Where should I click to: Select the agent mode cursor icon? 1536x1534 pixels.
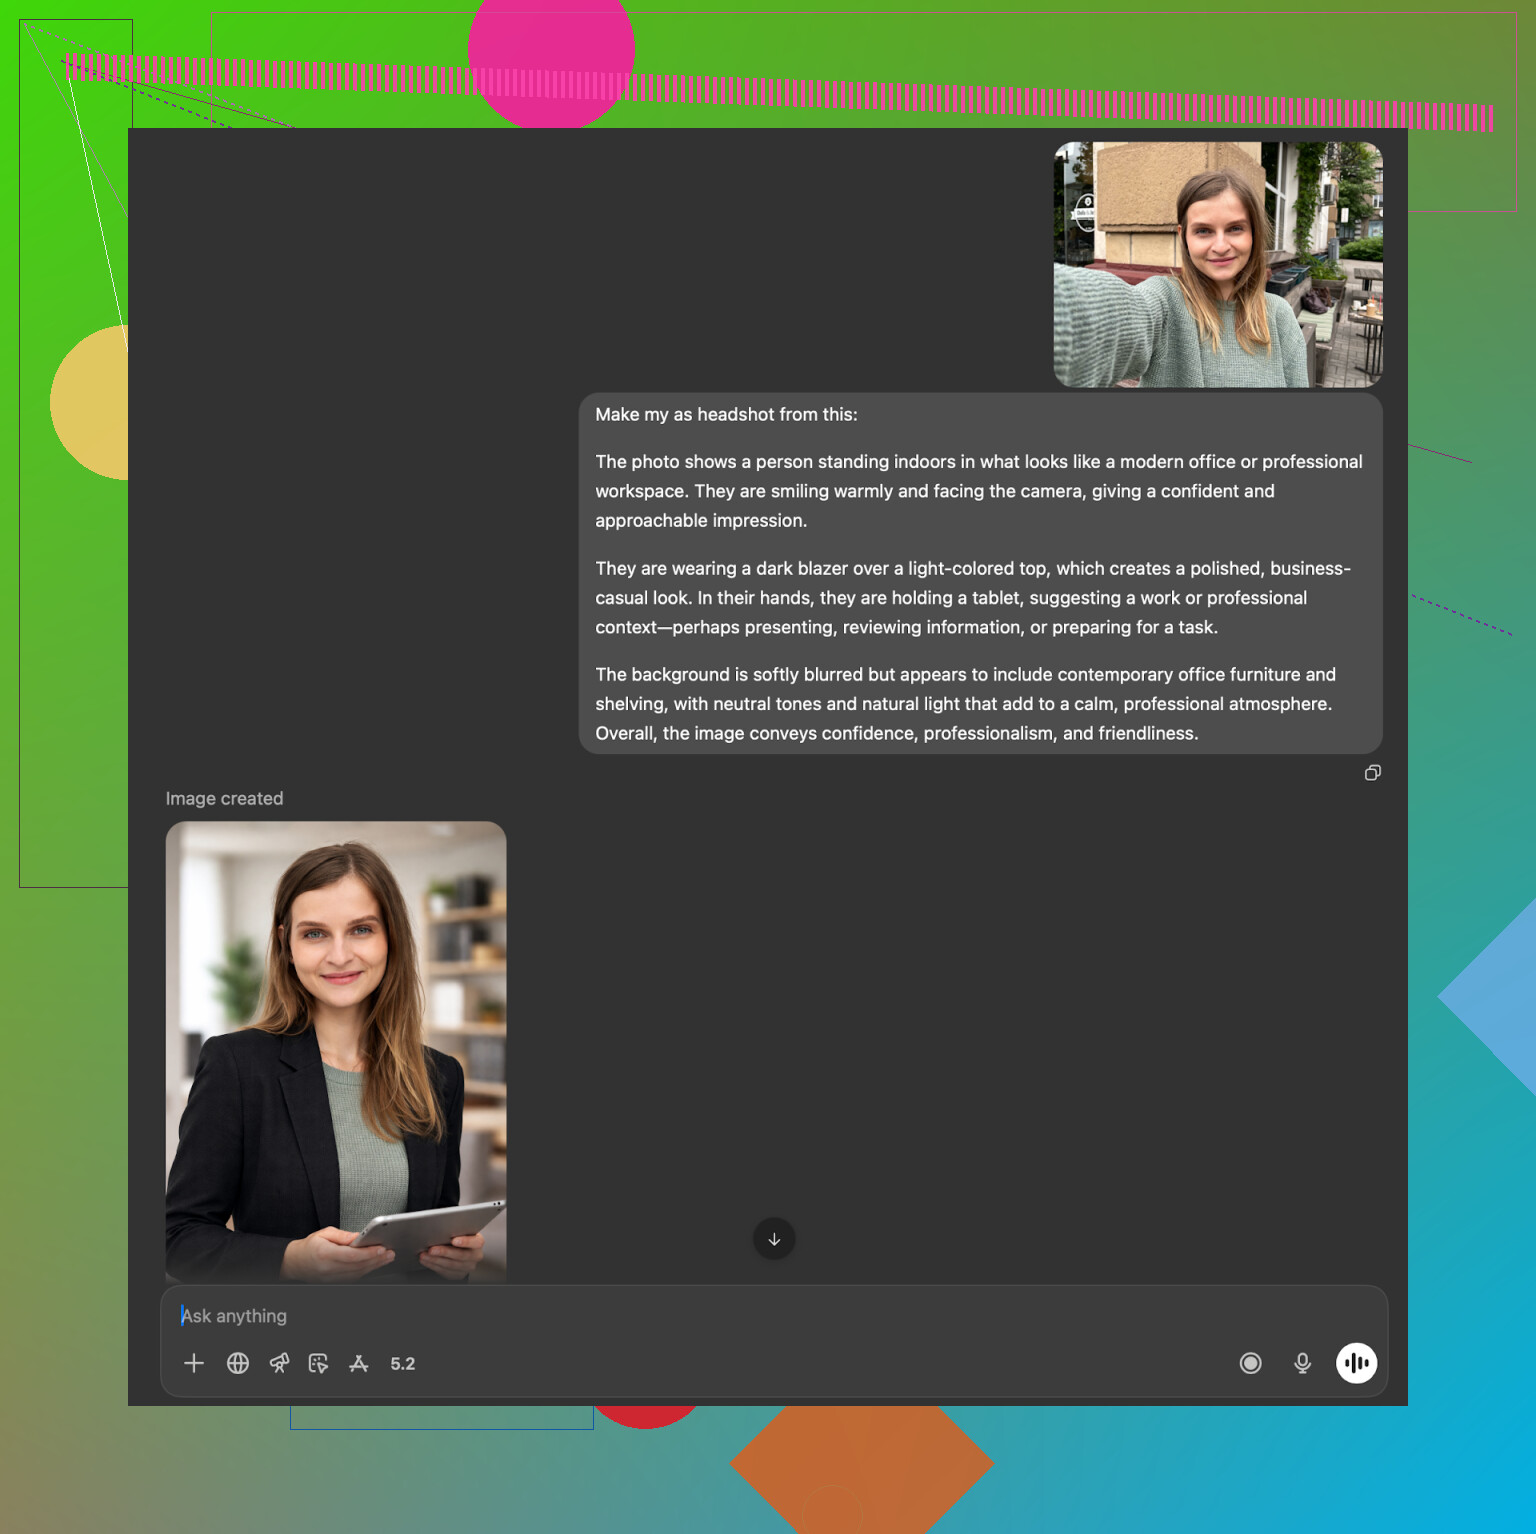pyautogui.click(x=319, y=1363)
